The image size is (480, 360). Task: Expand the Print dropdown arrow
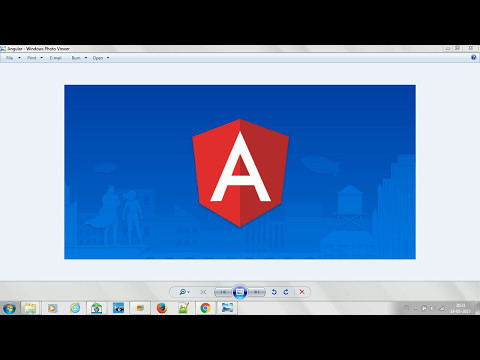[x=42, y=58]
